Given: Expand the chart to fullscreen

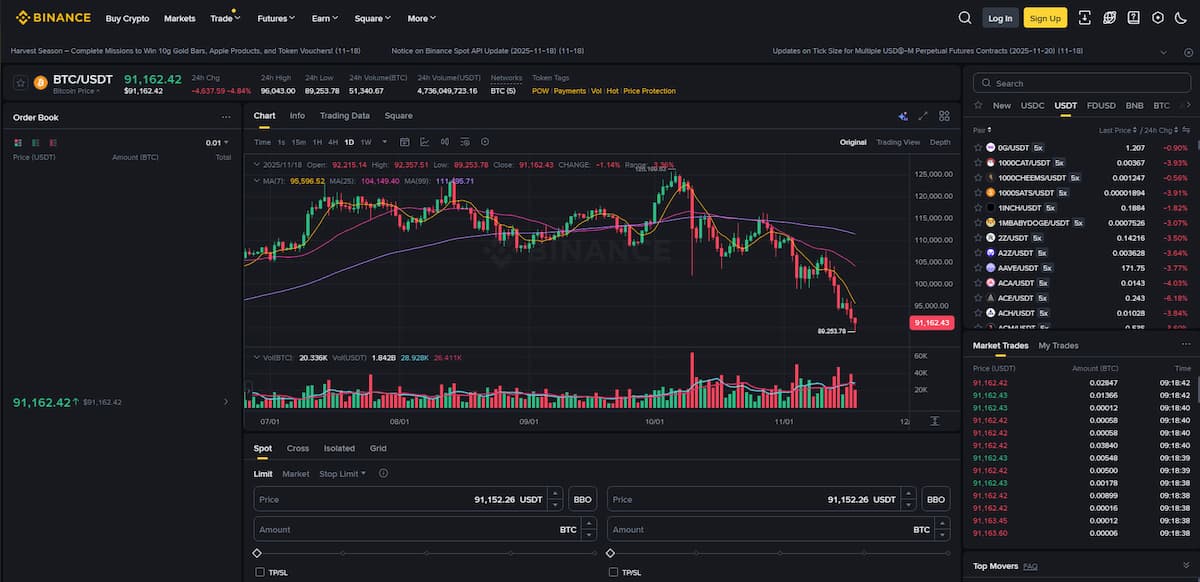Looking at the screenshot, I should click(x=924, y=116).
